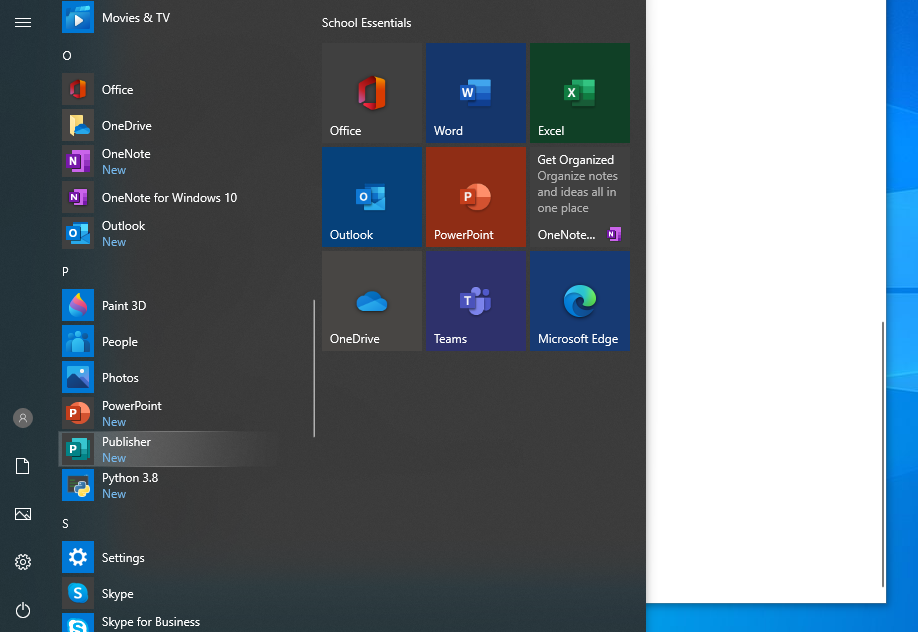The image size is (918, 632).
Task: Open Documents from the Start sidebar
Action: (x=23, y=466)
